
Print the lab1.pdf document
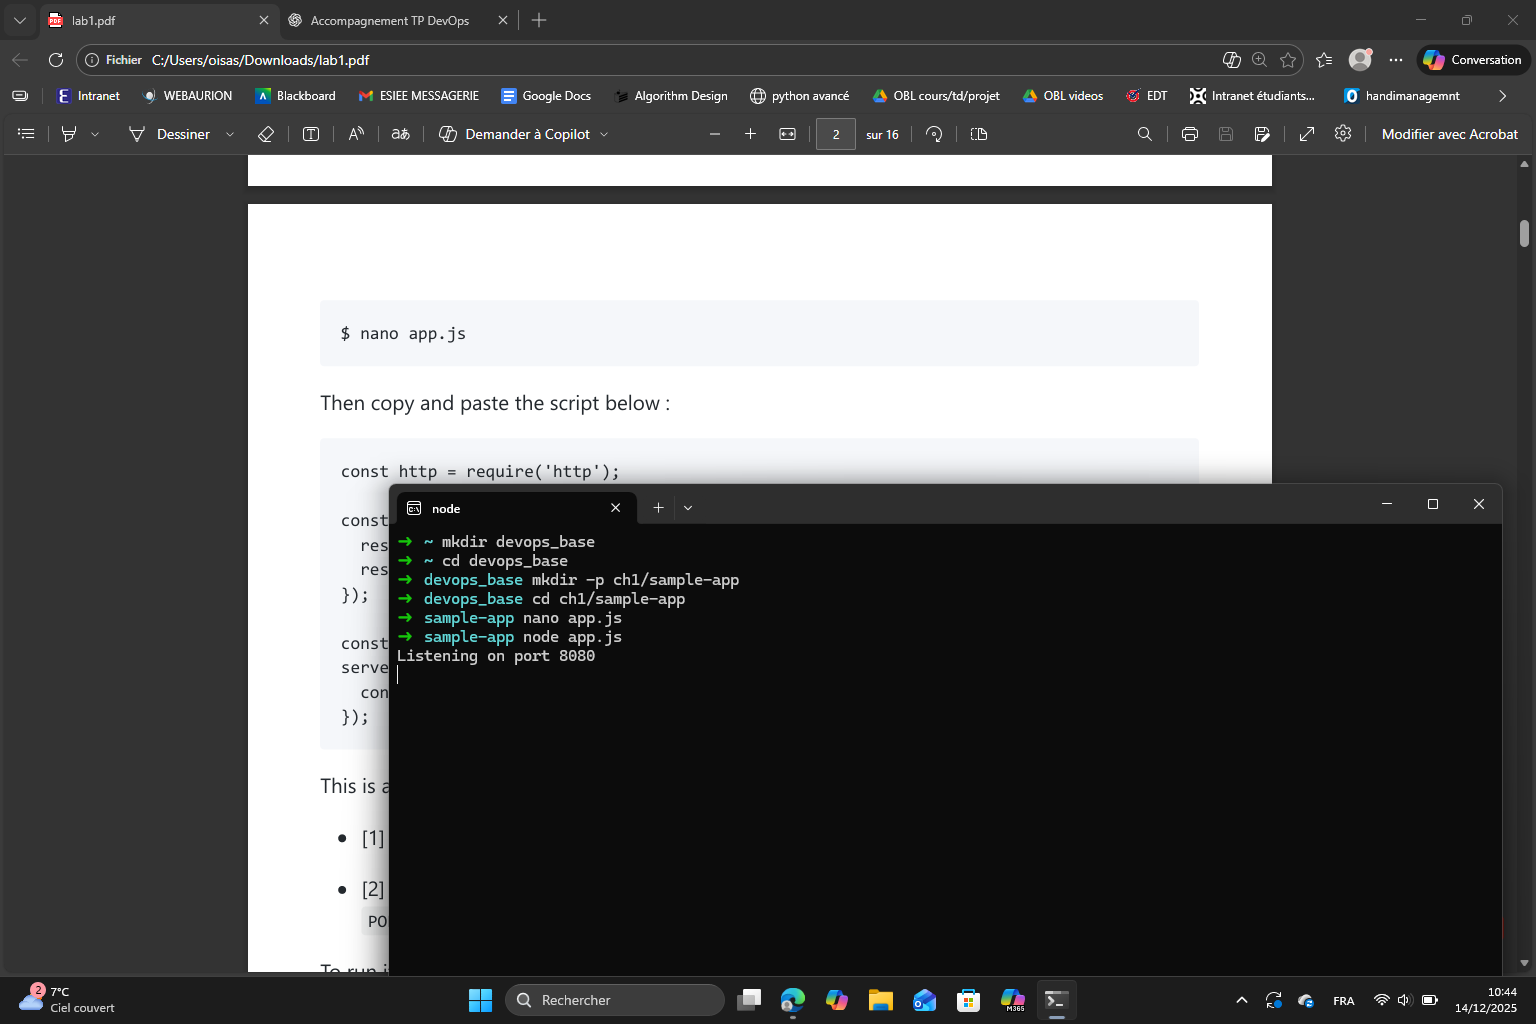click(1189, 133)
